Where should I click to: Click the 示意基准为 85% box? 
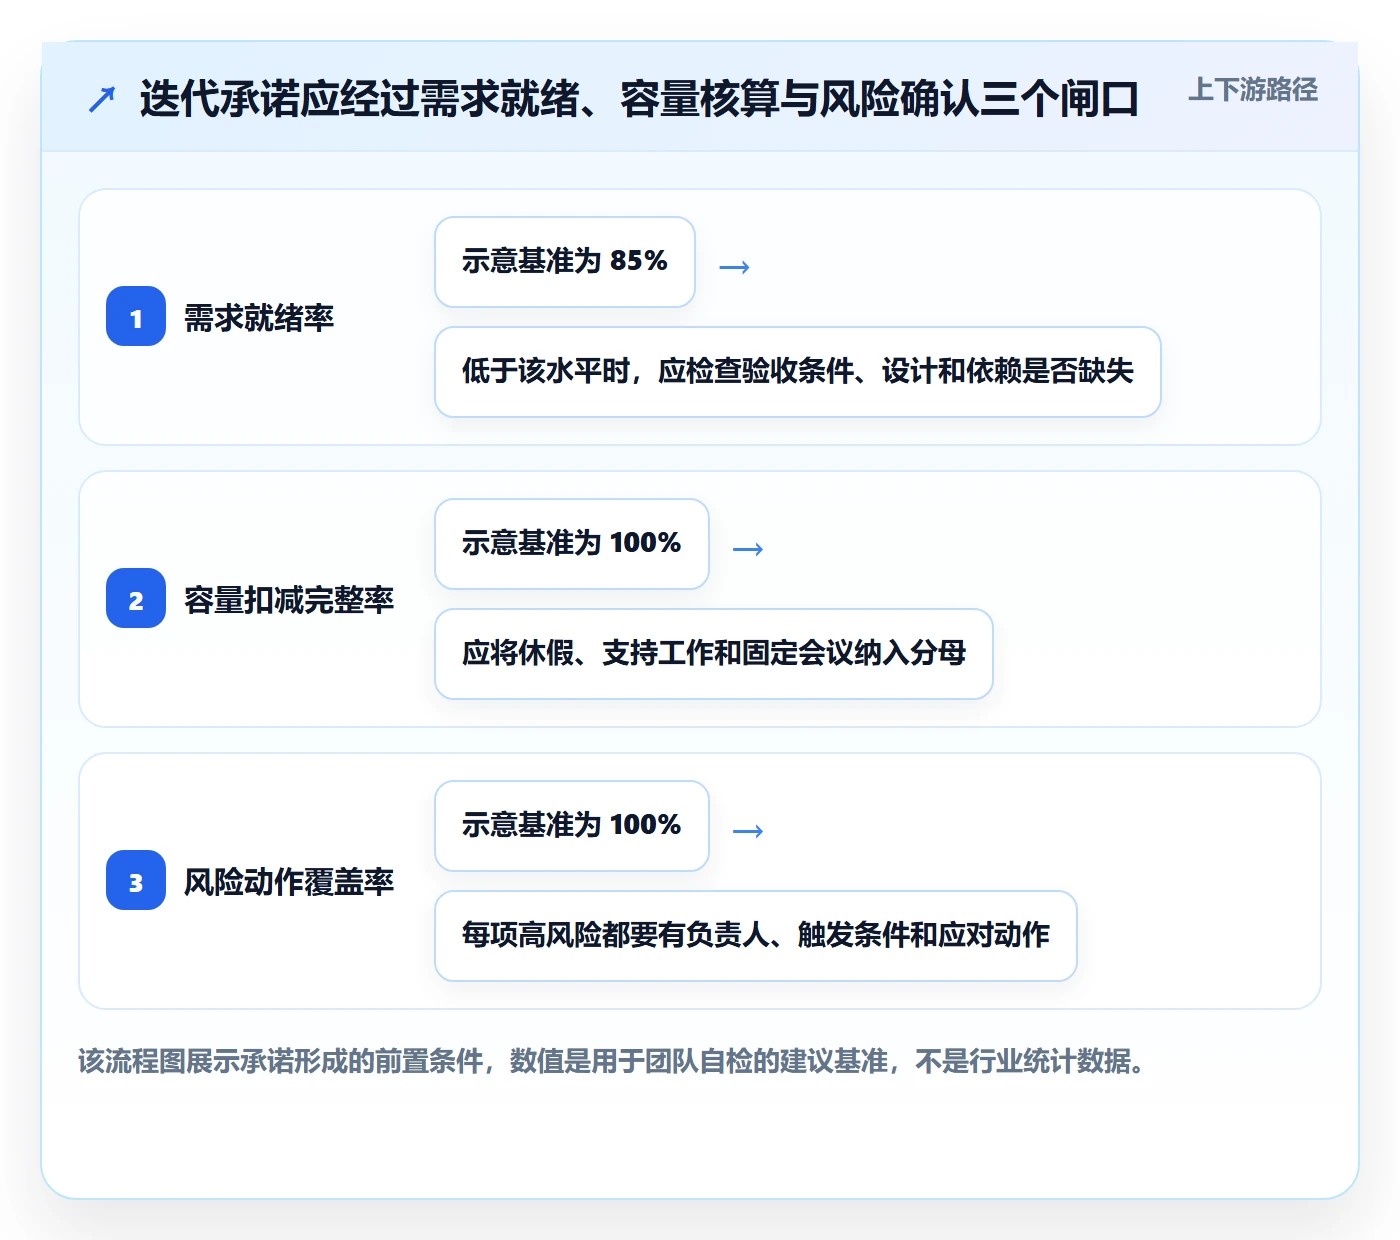(x=565, y=262)
